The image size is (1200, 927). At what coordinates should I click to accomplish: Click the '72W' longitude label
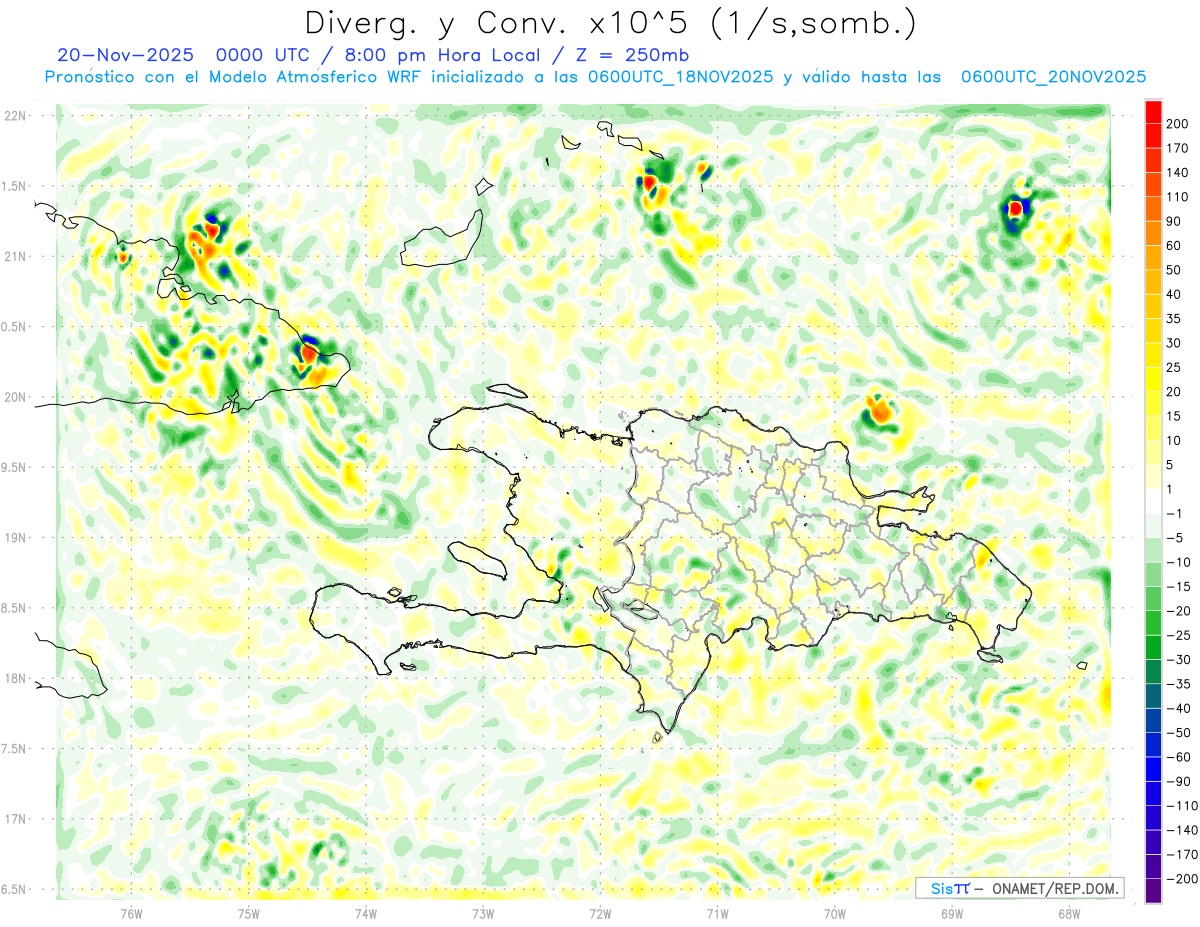pos(600,913)
